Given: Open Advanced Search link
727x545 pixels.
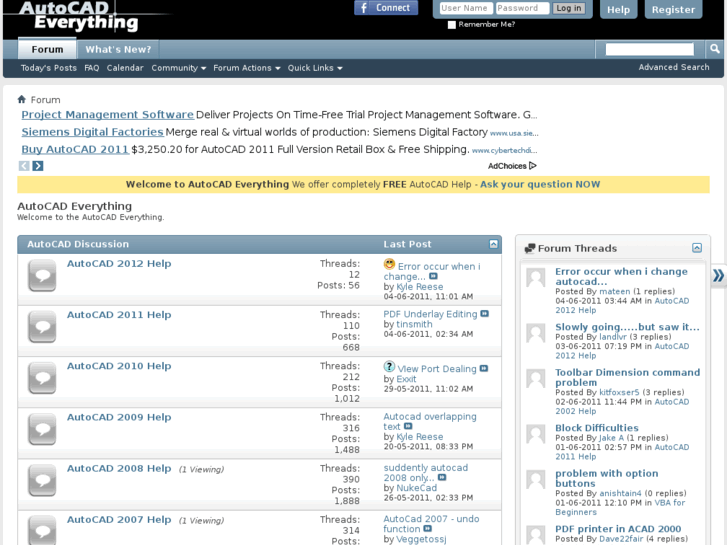Looking at the screenshot, I should point(673,67).
